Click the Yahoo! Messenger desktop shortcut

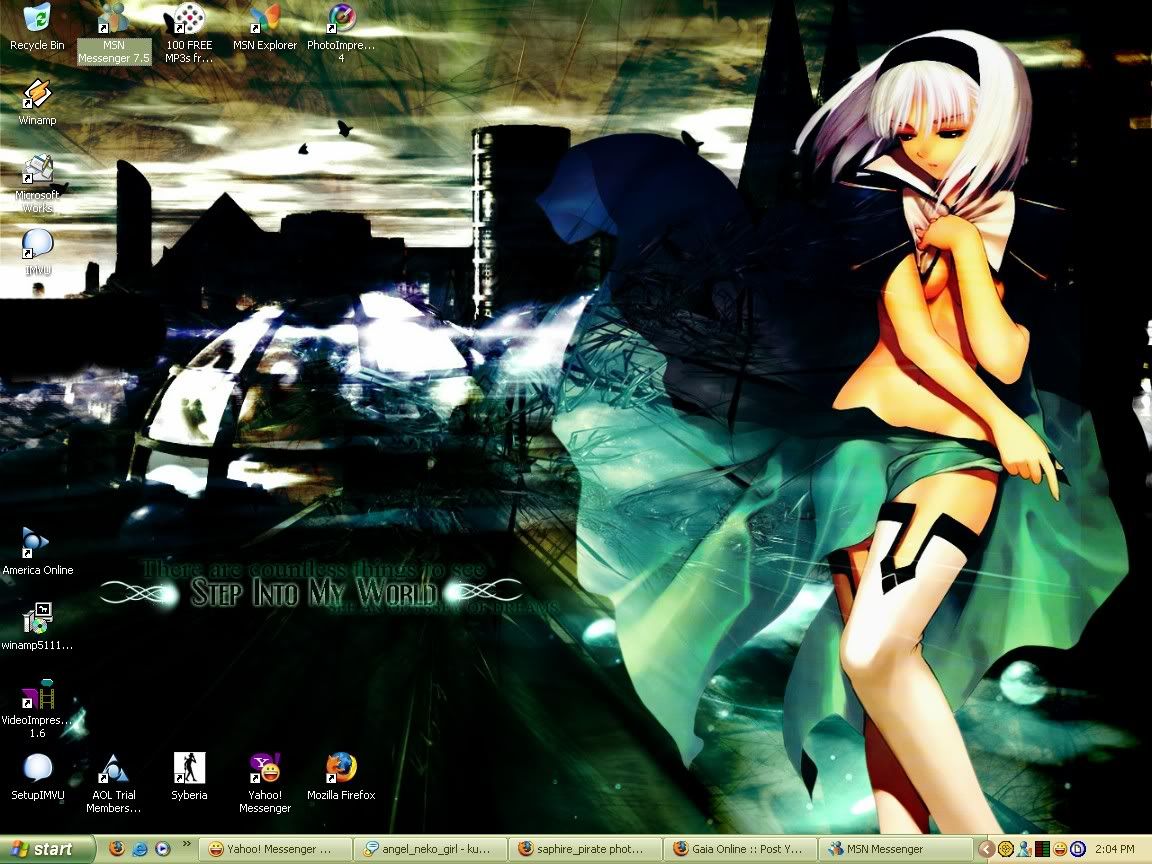(x=264, y=783)
